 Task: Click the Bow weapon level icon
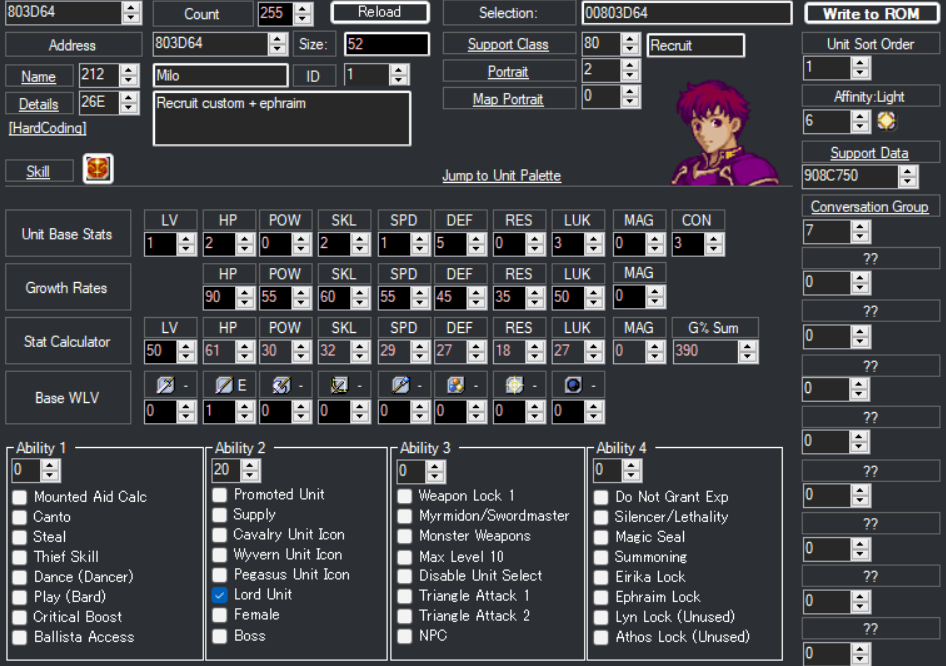338,384
